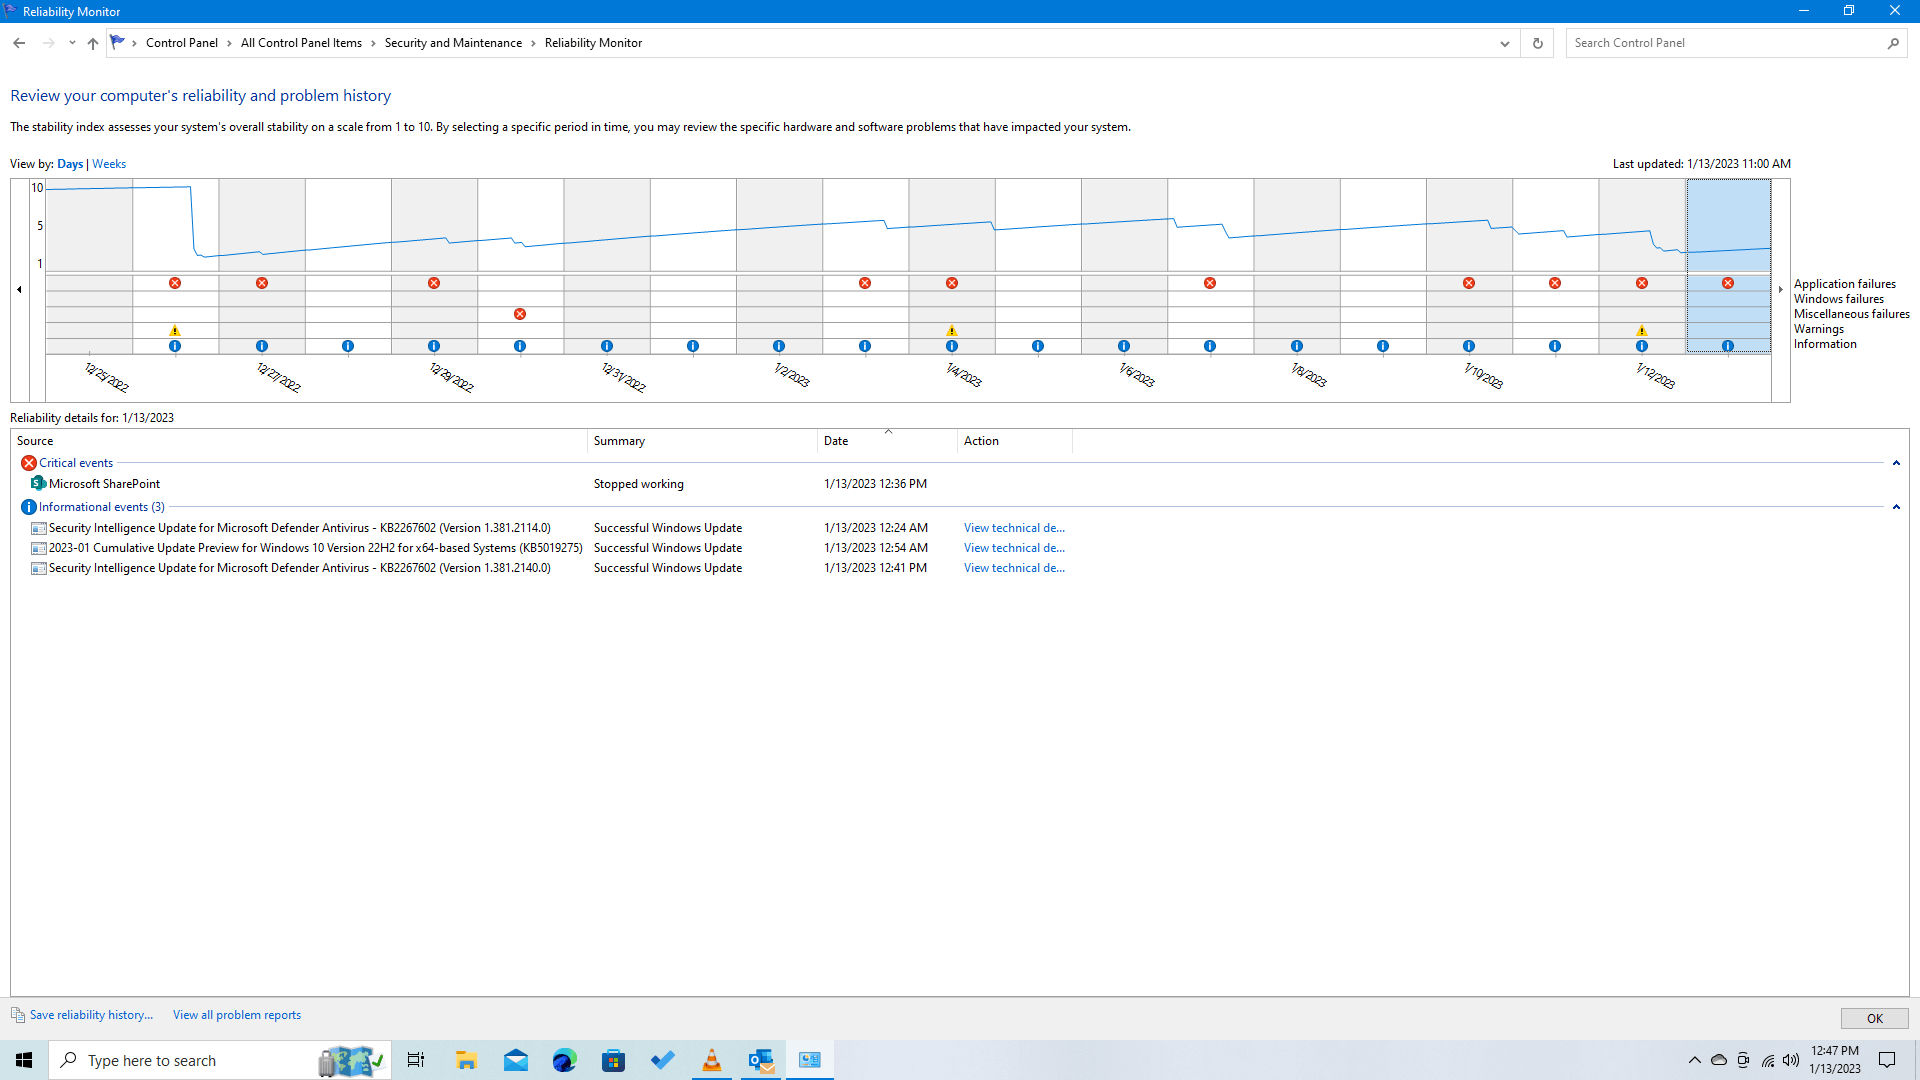View technical details for Defender update 1.381.2114.0

[x=1014, y=528]
